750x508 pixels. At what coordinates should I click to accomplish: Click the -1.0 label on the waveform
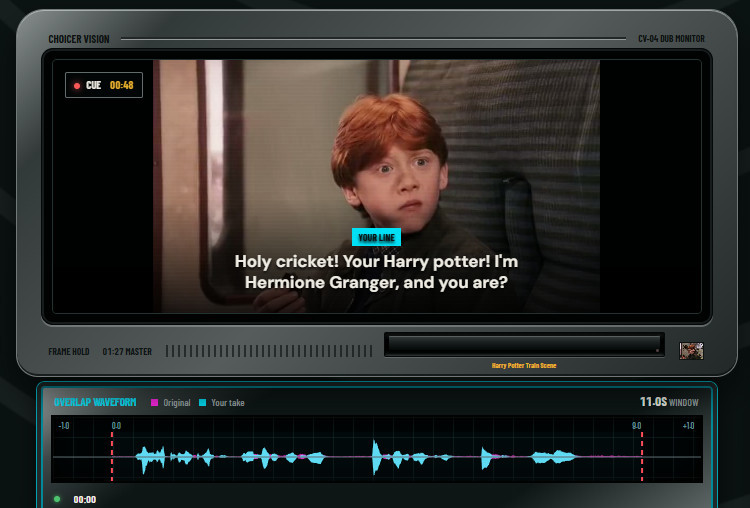coord(64,426)
